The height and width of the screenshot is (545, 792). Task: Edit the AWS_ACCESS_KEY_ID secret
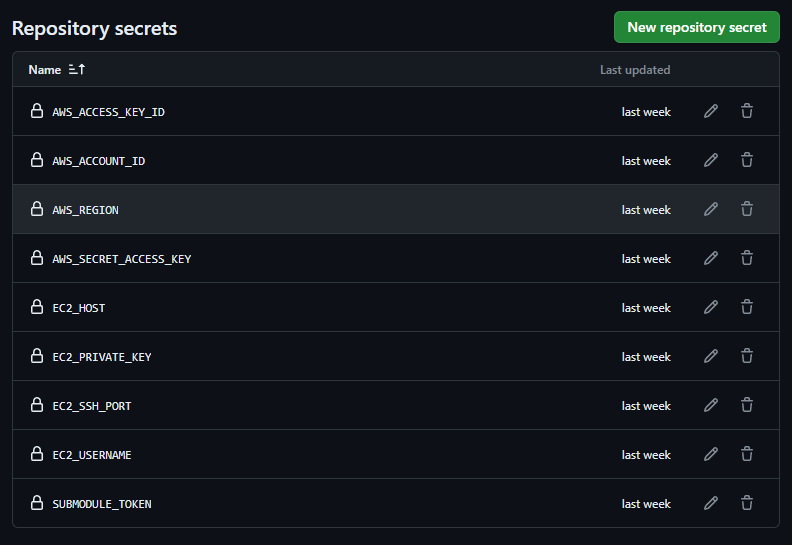tap(711, 111)
